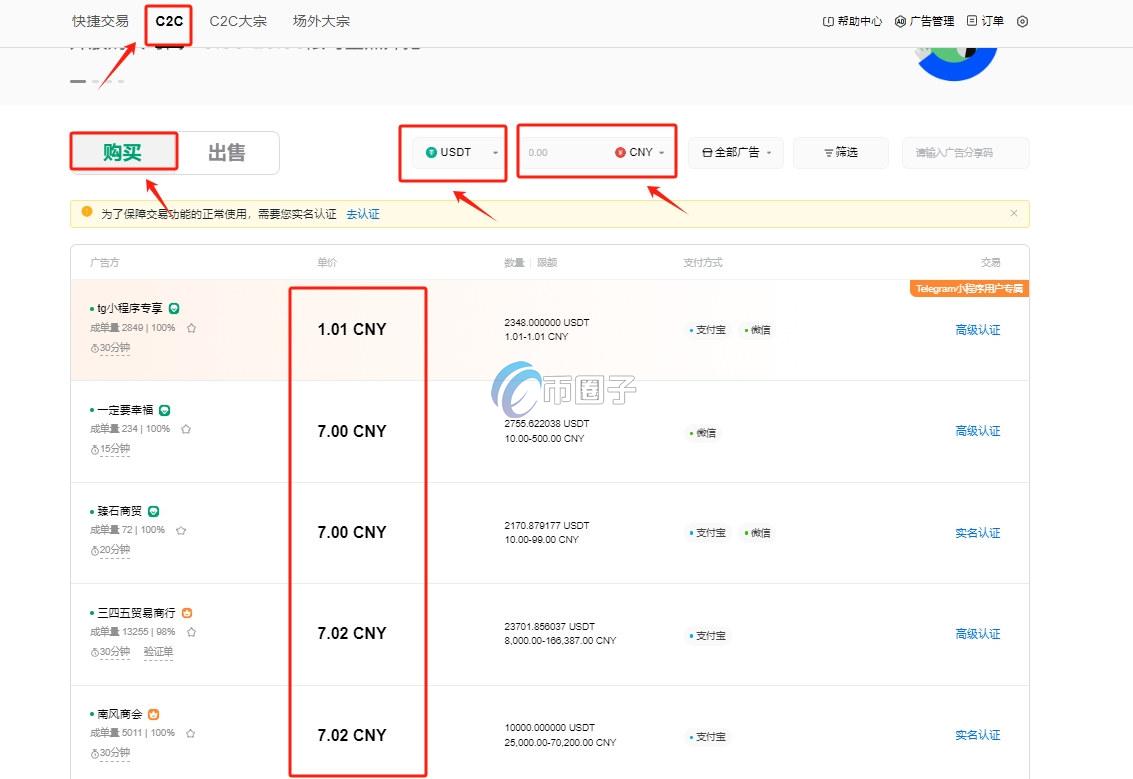Image resolution: width=1133 pixels, height=779 pixels.
Task: Click the green USDT coin icon
Action: 431,152
